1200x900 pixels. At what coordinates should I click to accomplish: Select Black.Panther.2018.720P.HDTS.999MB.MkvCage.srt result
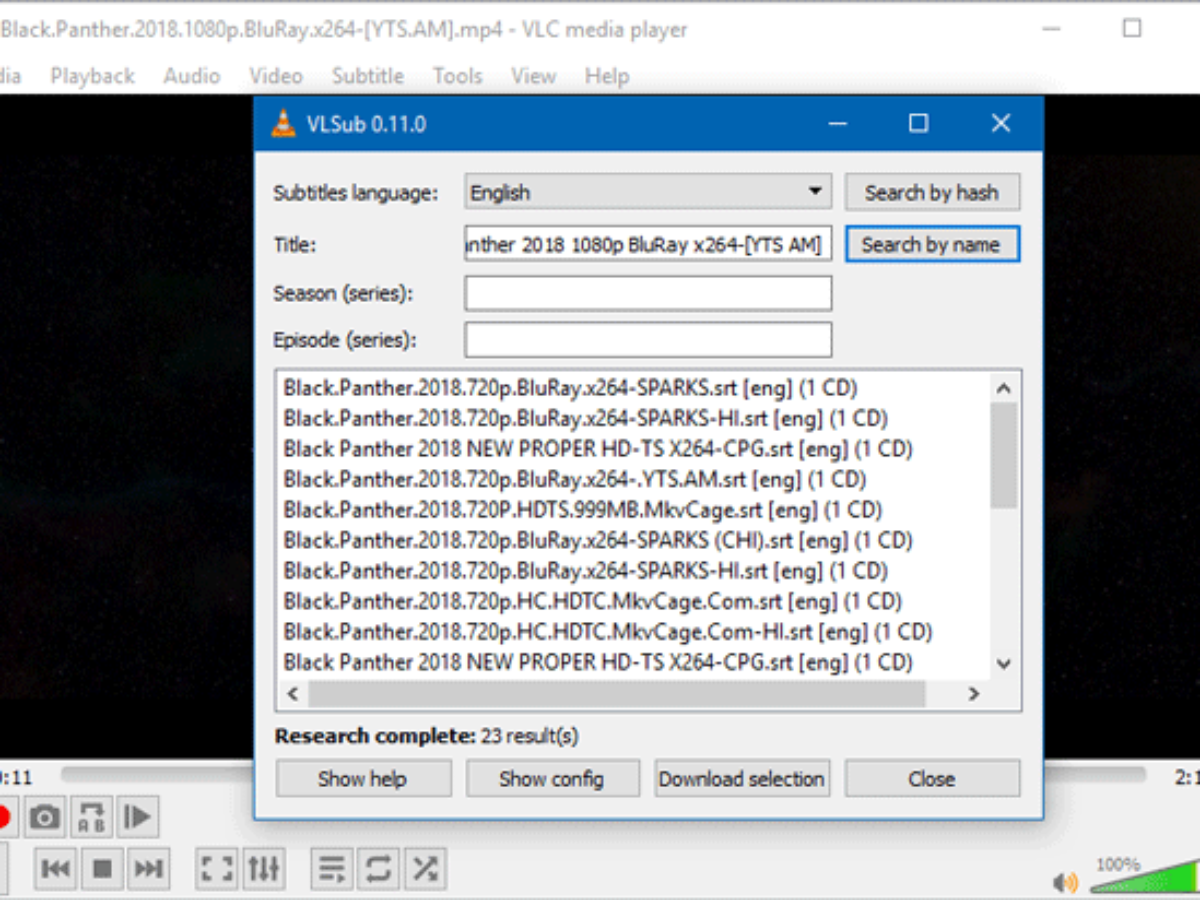coord(583,510)
